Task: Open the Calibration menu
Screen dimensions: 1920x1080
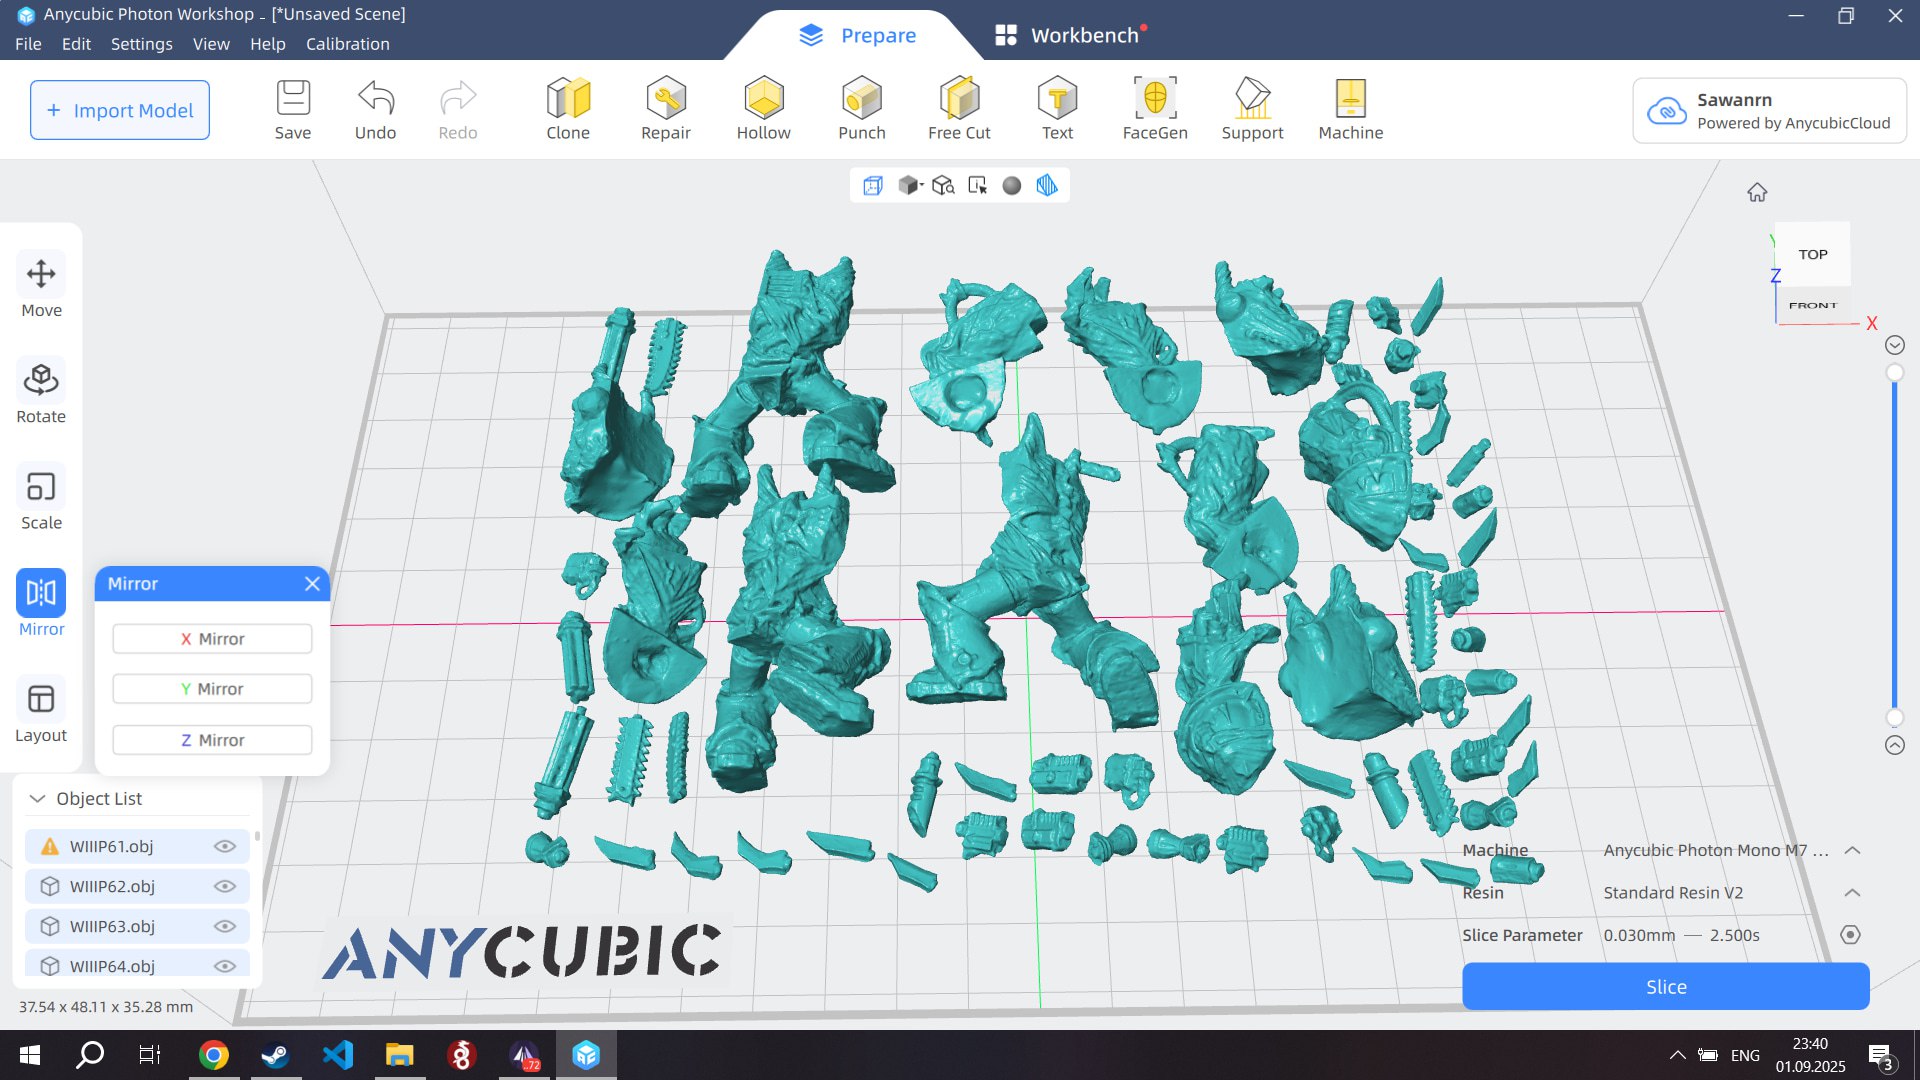Action: point(347,44)
